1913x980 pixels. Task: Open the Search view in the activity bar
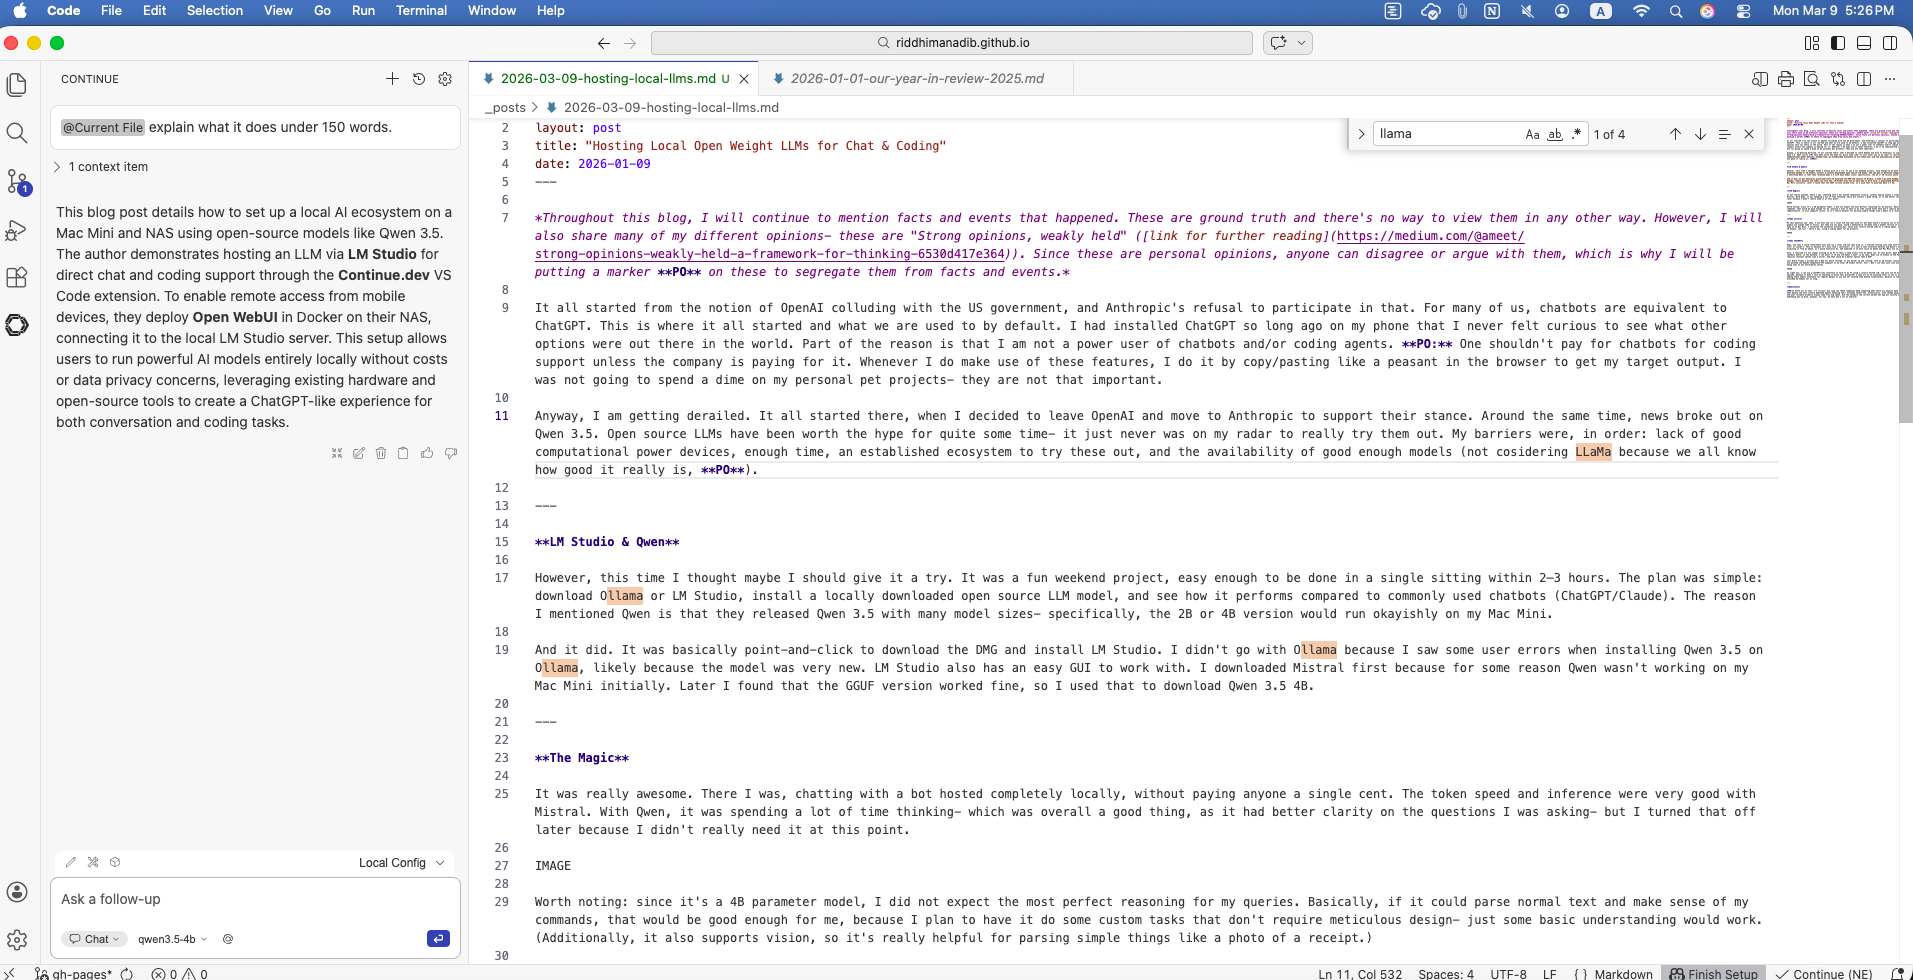[x=17, y=132]
